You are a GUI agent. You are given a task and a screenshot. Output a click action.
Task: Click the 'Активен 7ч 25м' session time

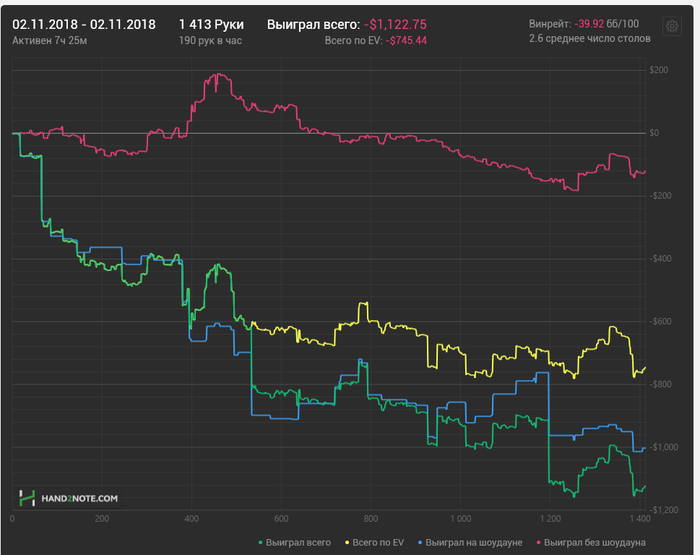(x=50, y=41)
